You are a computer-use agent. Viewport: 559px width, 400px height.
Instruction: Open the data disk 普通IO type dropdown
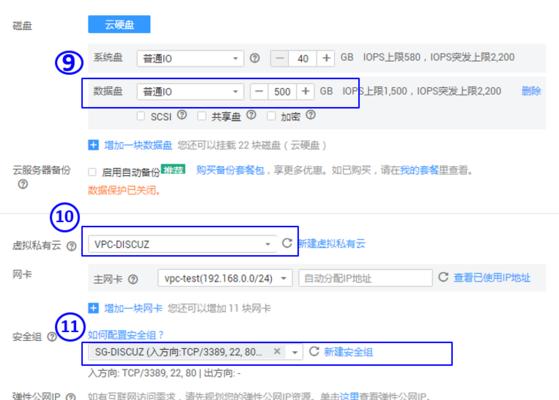(x=190, y=92)
